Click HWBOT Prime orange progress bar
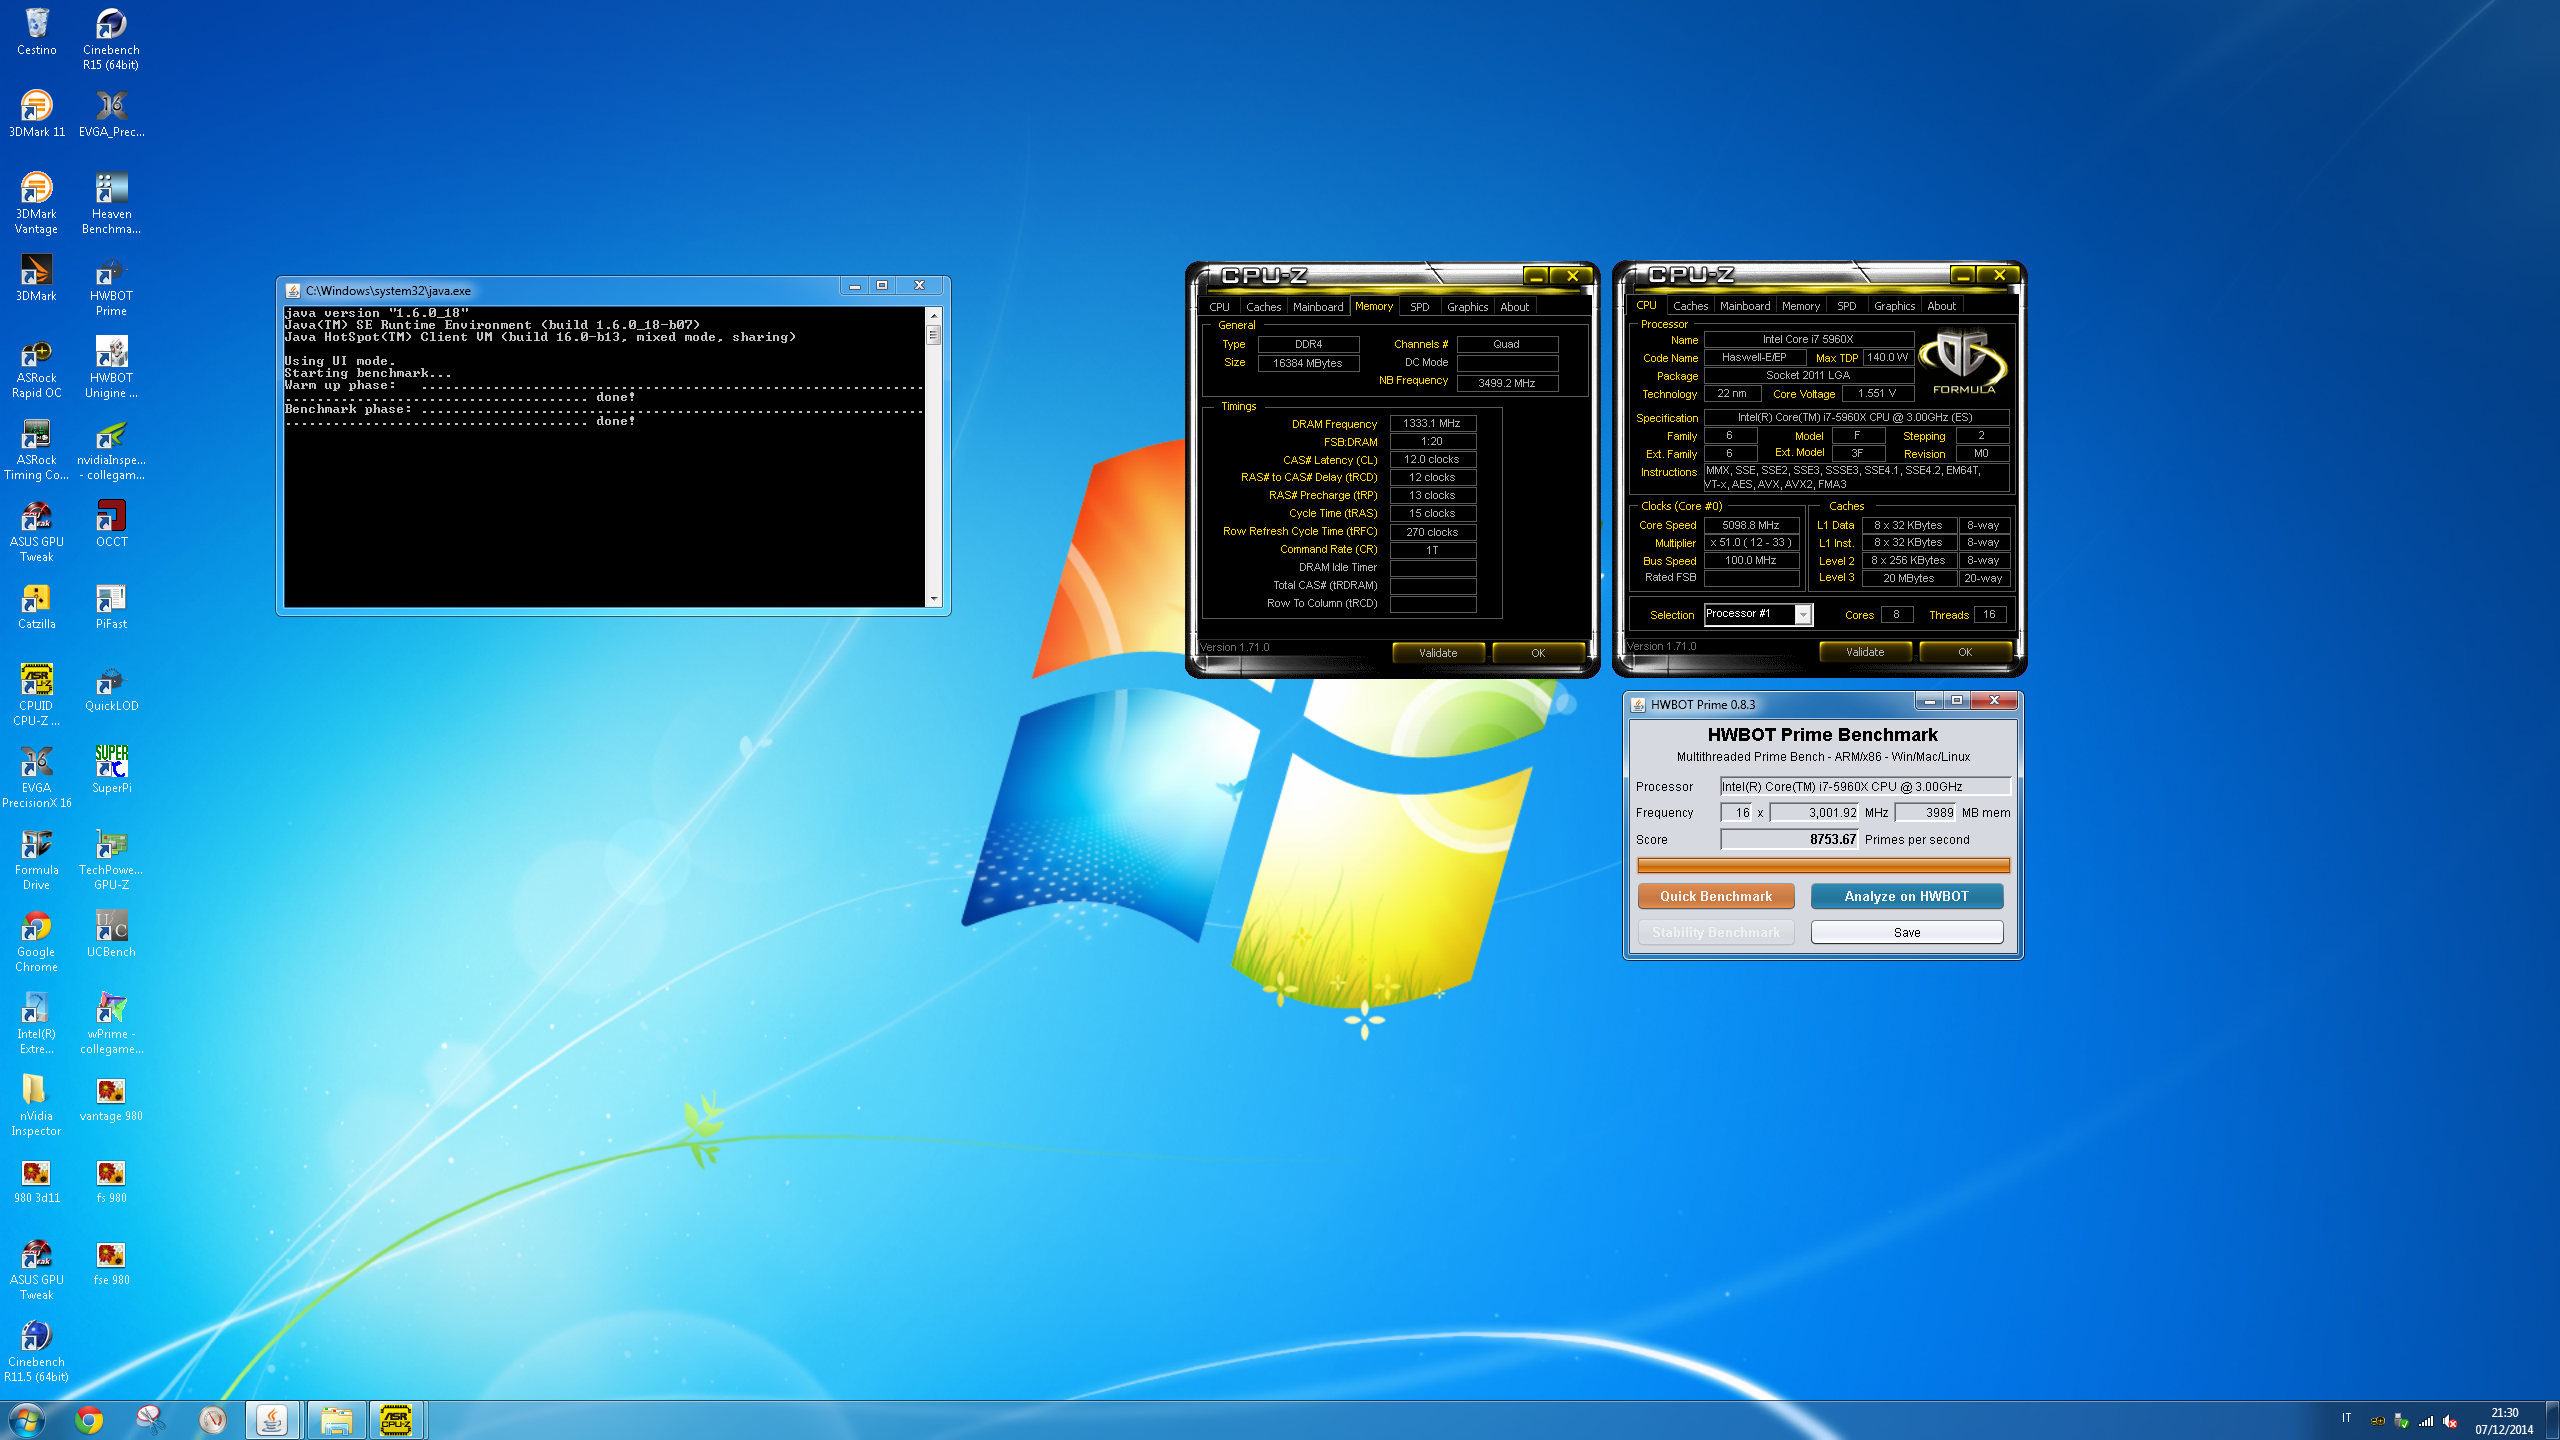Image resolution: width=2560 pixels, height=1440 pixels. [x=1823, y=865]
